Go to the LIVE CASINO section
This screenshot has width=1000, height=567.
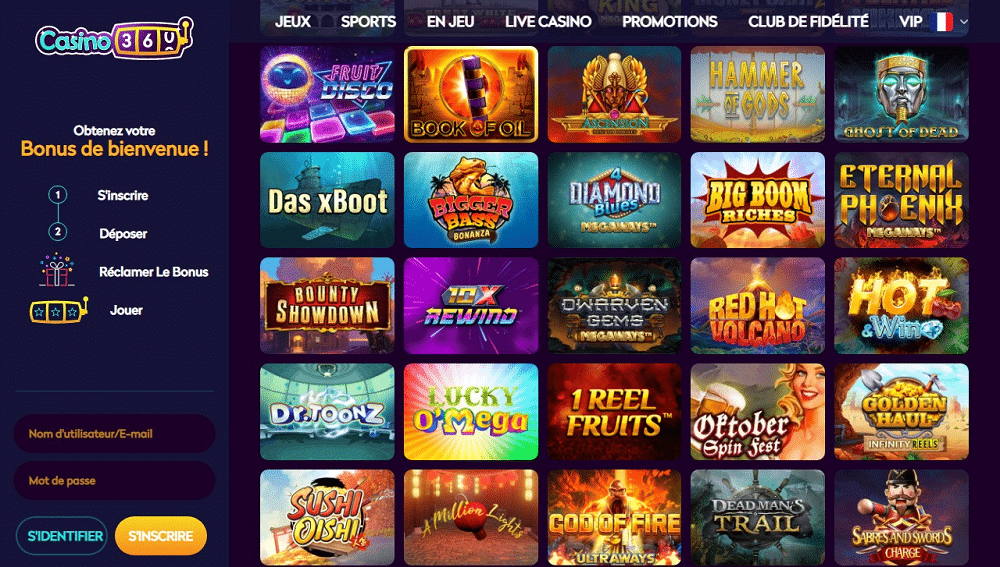(548, 22)
